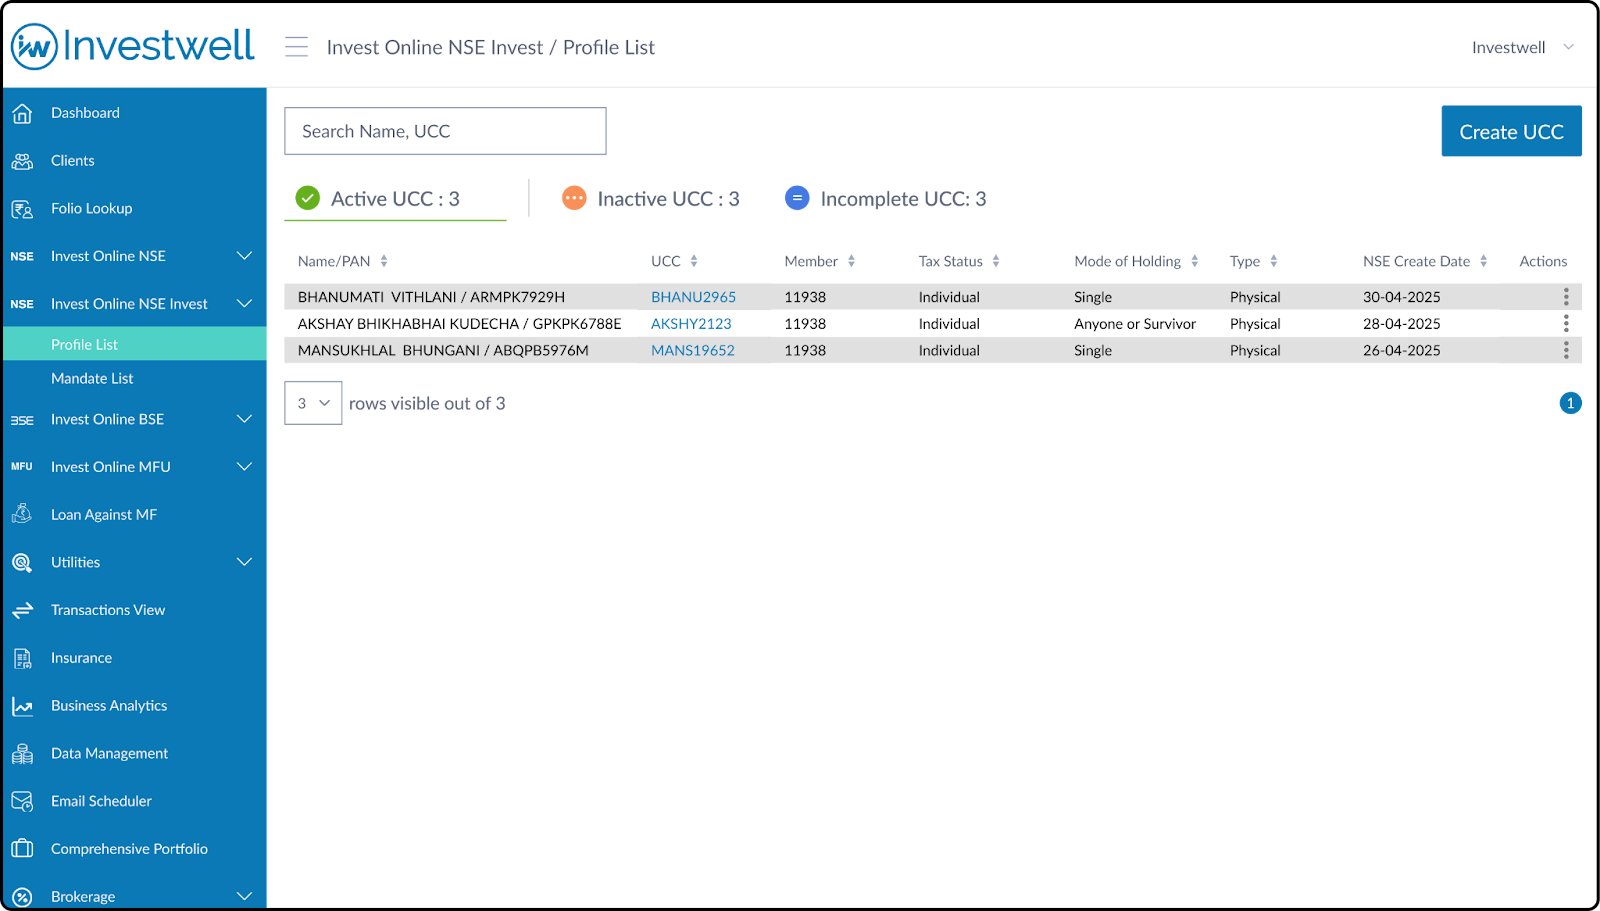Open actions menu for AKSHAY BHIKHABHAI KUDECHA row

(x=1566, y=324)
